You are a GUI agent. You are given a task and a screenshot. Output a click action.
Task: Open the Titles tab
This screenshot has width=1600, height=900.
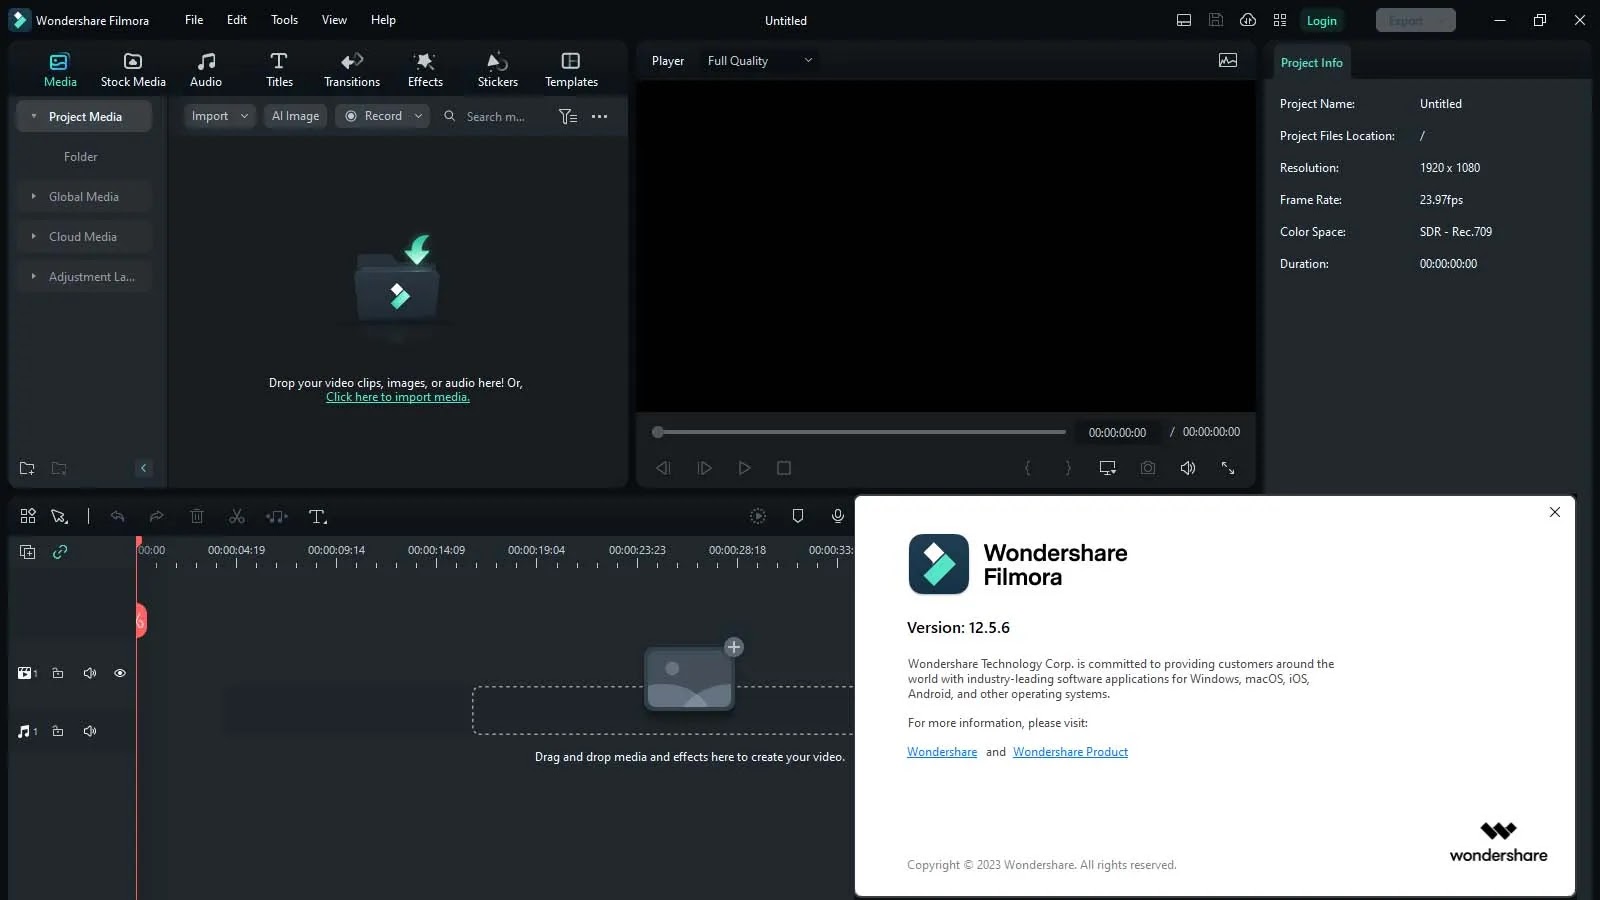pos(279,70)
